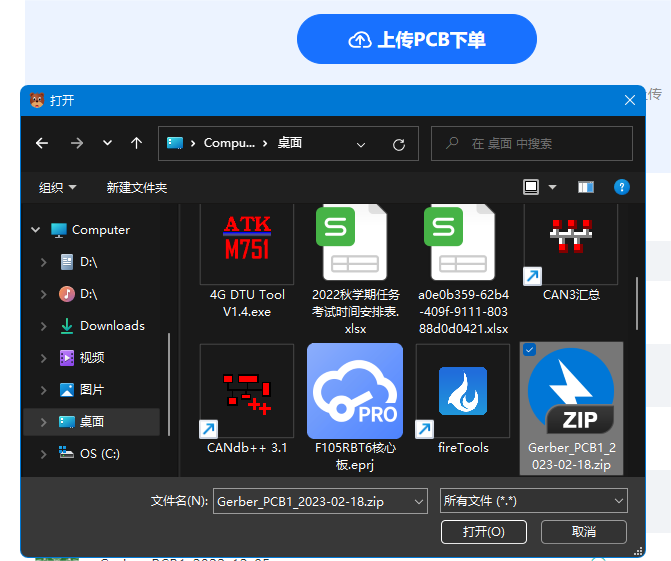Open view options dropdown arrow
Viewport: 671px width, 561px height.
click(552, 187)
